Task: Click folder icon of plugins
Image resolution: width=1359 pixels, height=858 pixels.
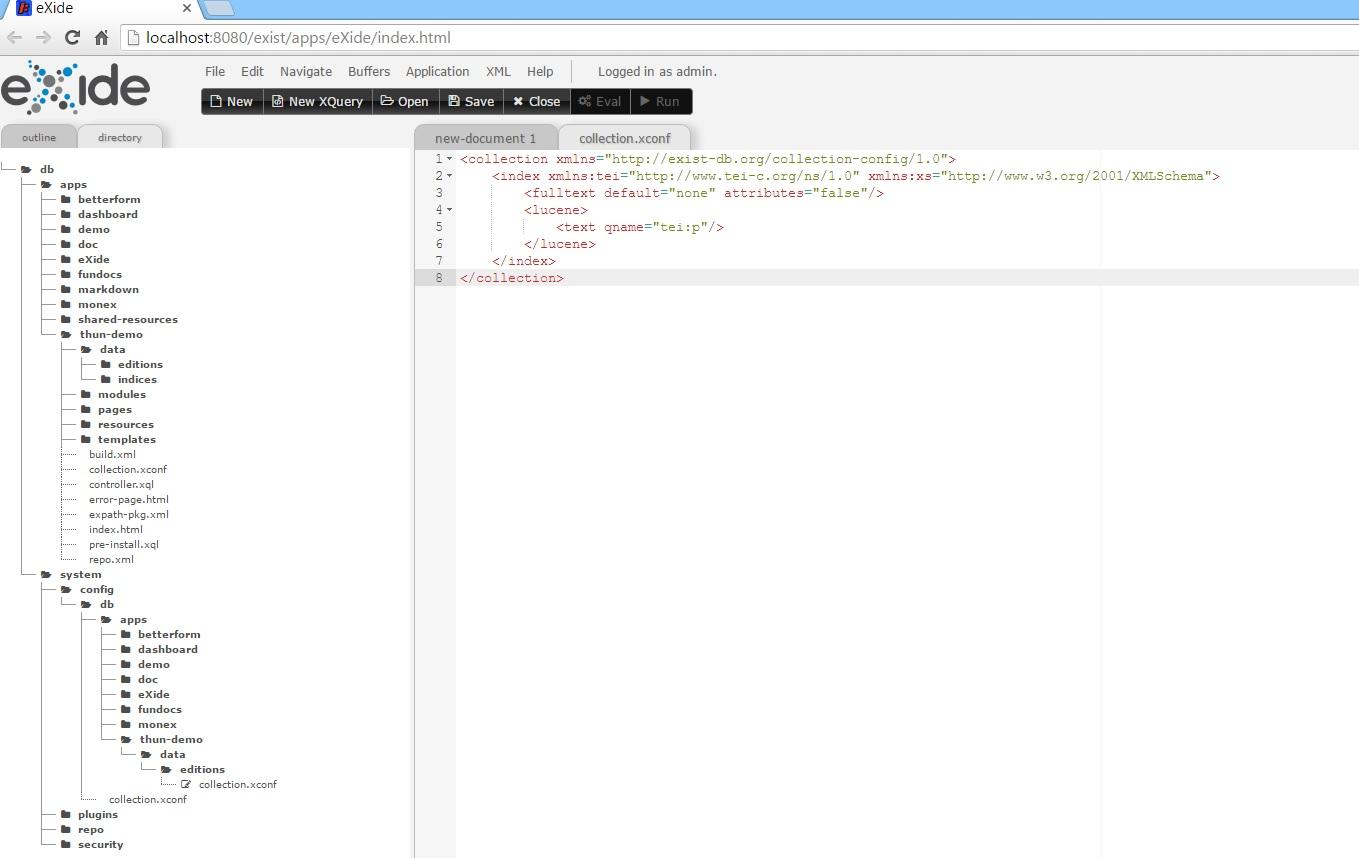Action: pyautogui.click(x=66, y=814)
